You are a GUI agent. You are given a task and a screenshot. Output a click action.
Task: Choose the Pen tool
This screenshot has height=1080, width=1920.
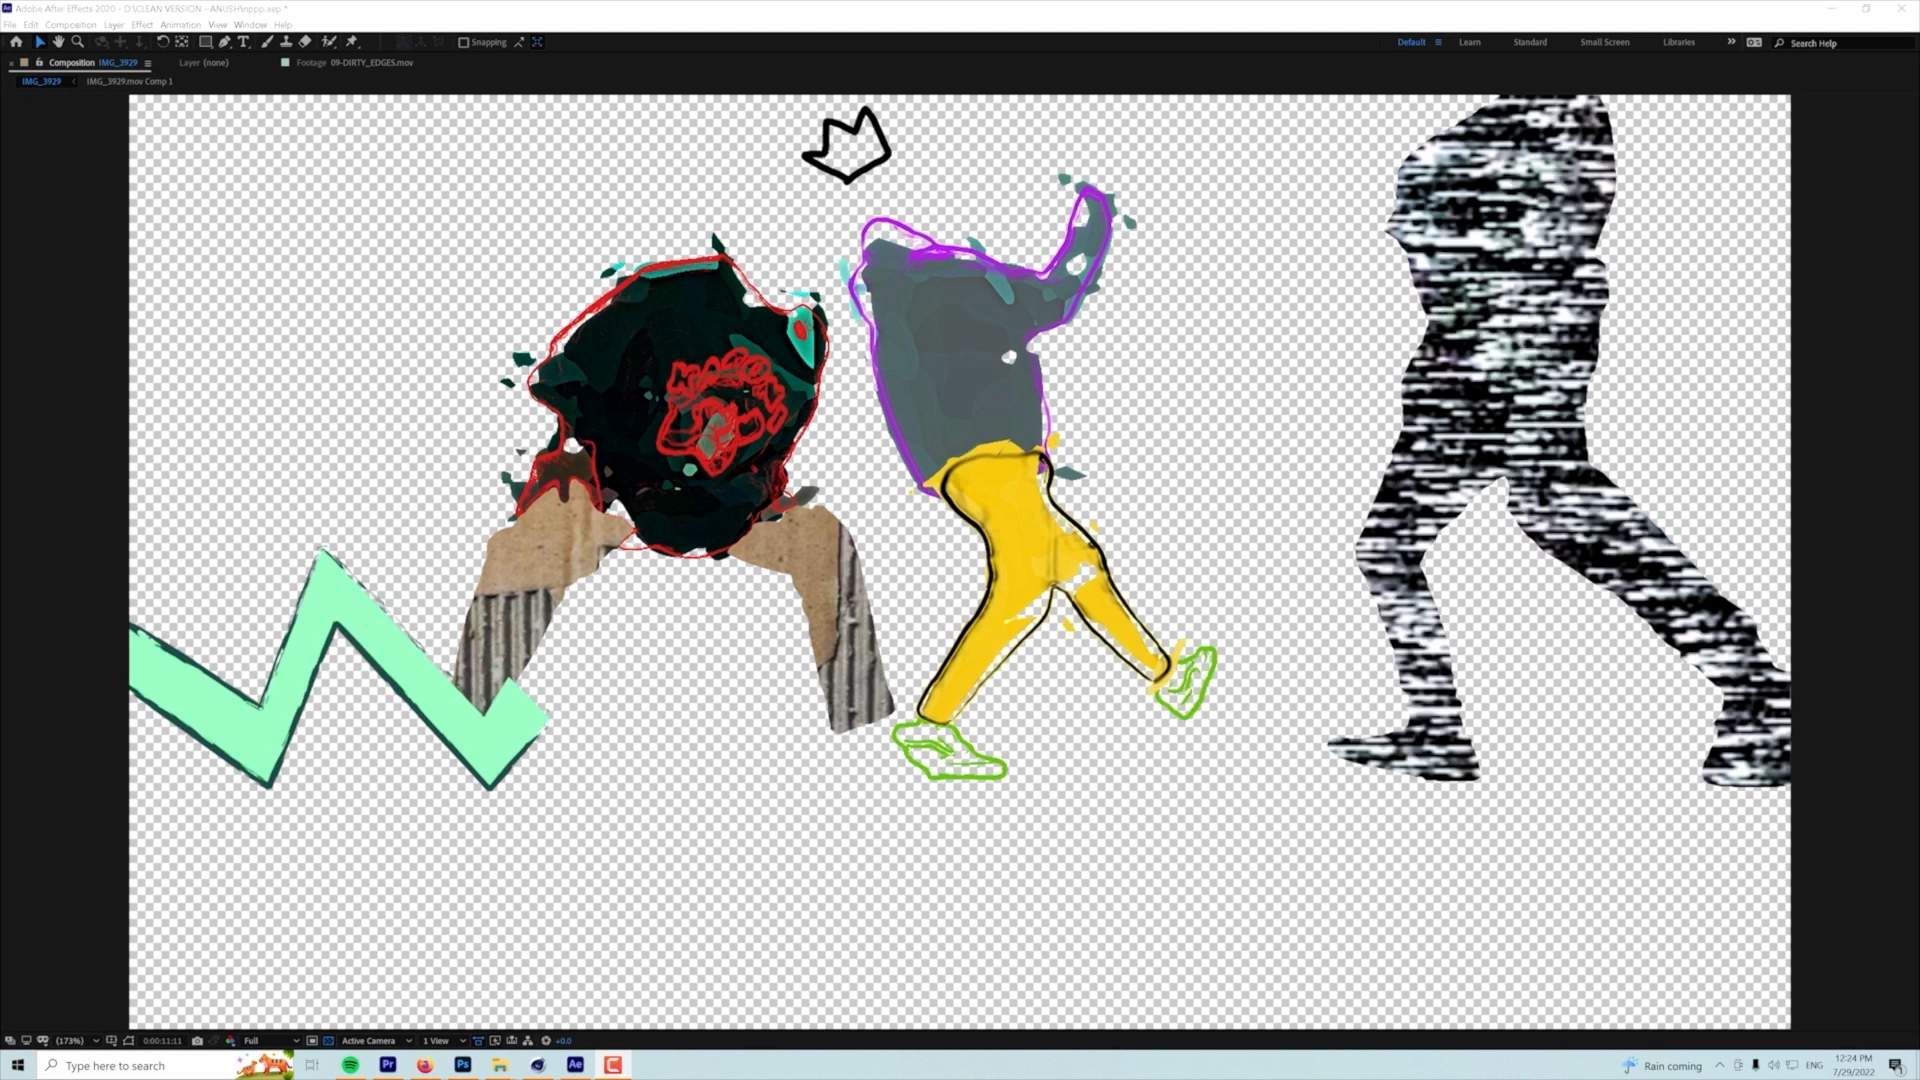pyautogui.click(x=224, y=42)
